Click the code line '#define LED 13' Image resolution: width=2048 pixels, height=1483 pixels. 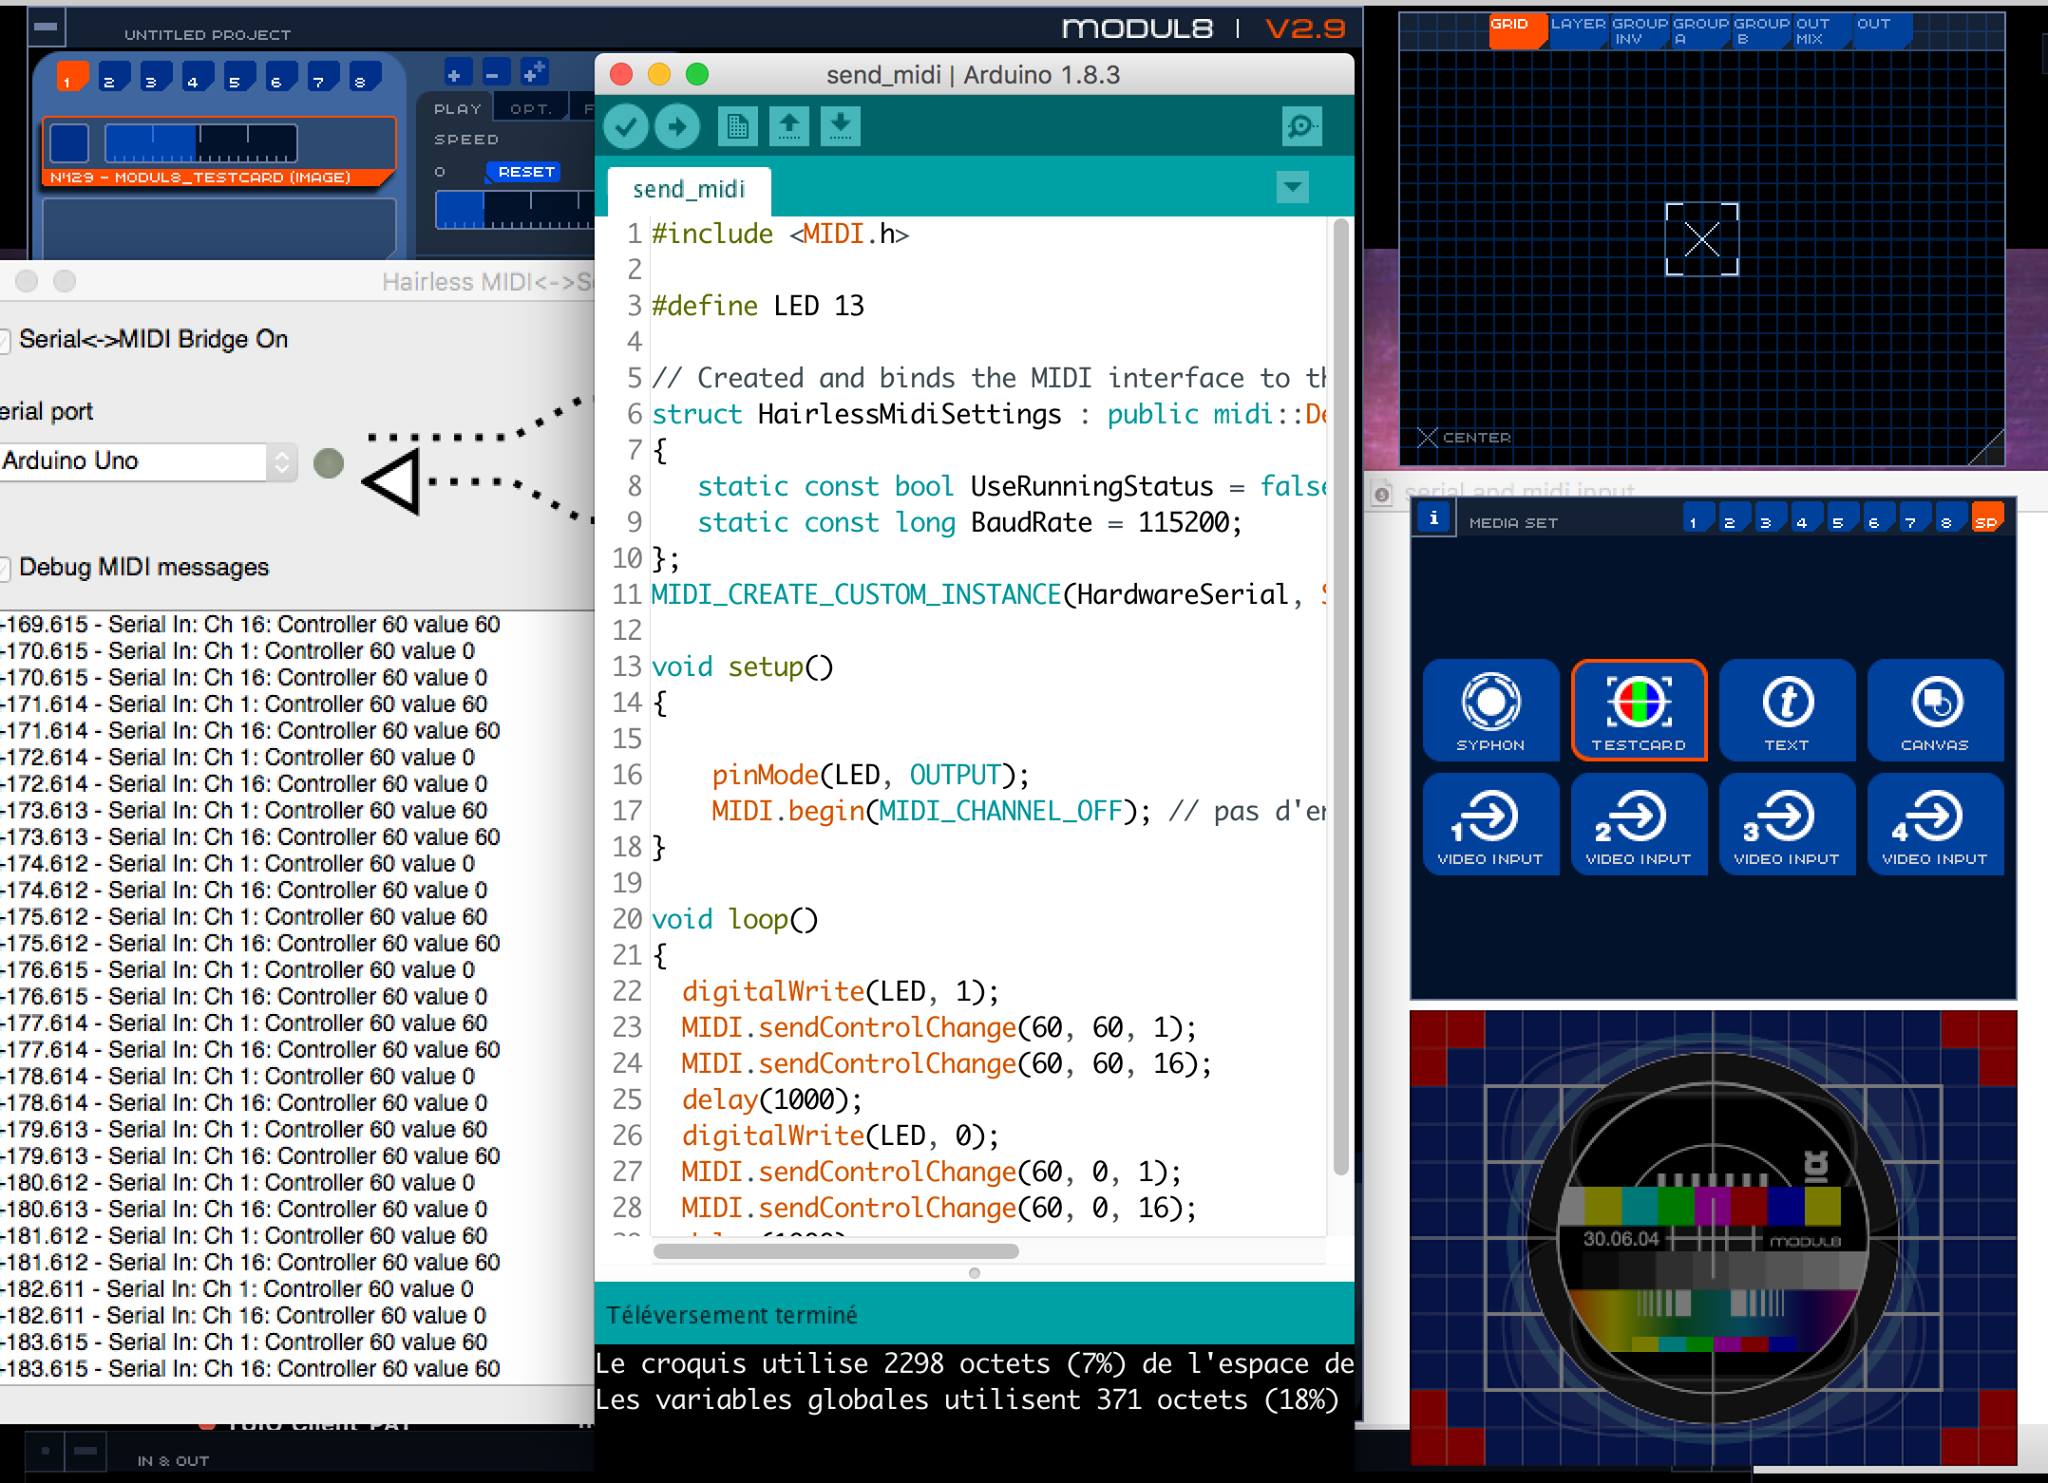click(758, 306)
